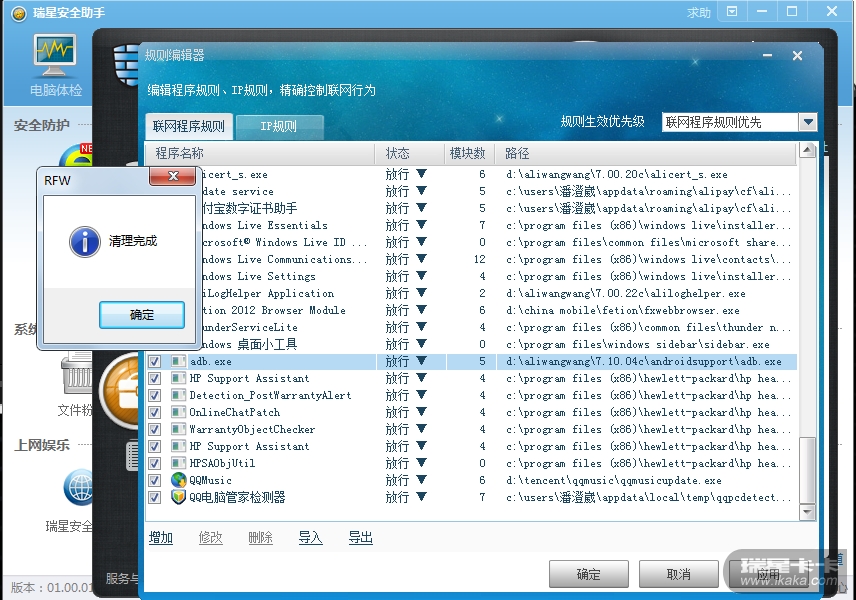Click the Detection_PostWarrantyAlert program icon
856x600 pixels.
[x=179, y=395]
